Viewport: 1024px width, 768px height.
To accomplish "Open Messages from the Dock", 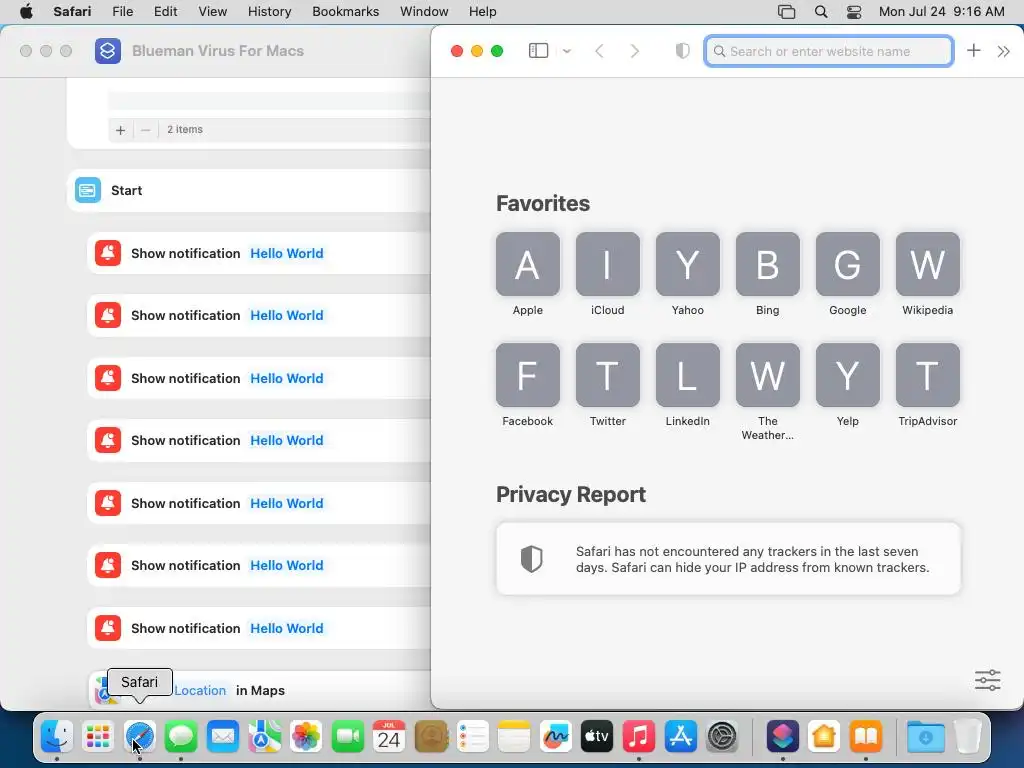I will (x=181, y=737).
